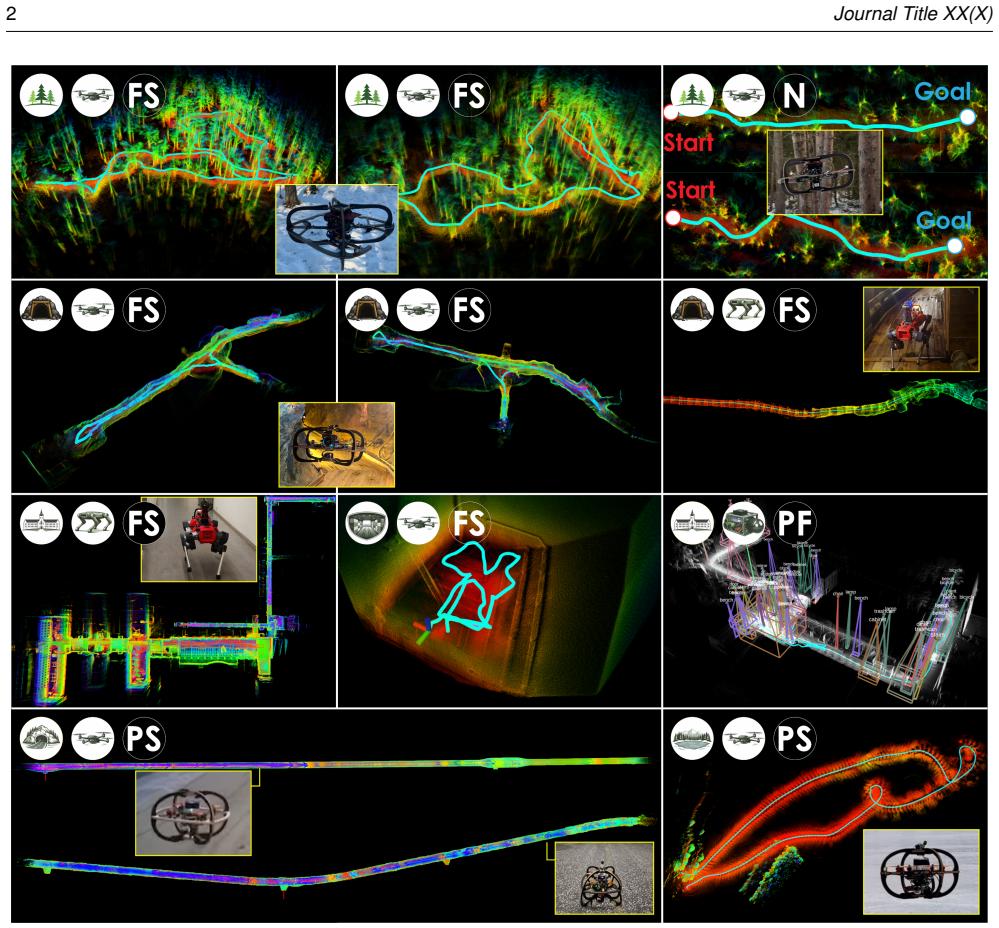The width and height of the screenshot is (999, 928).
Task: Click the quadruped robot icon in the cave panel
Action: click(x=744, y=310)
